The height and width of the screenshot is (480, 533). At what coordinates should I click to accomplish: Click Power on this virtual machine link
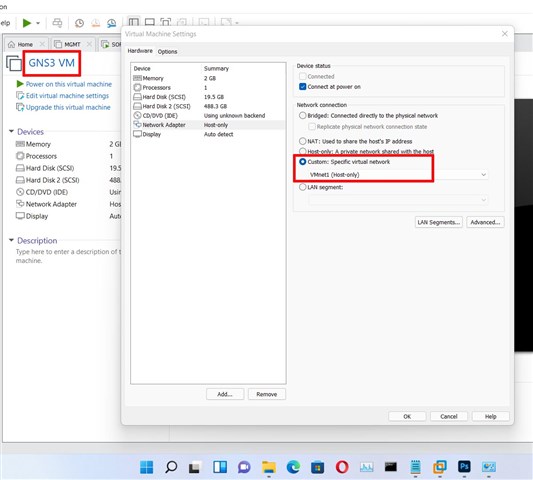coord(68,84)
